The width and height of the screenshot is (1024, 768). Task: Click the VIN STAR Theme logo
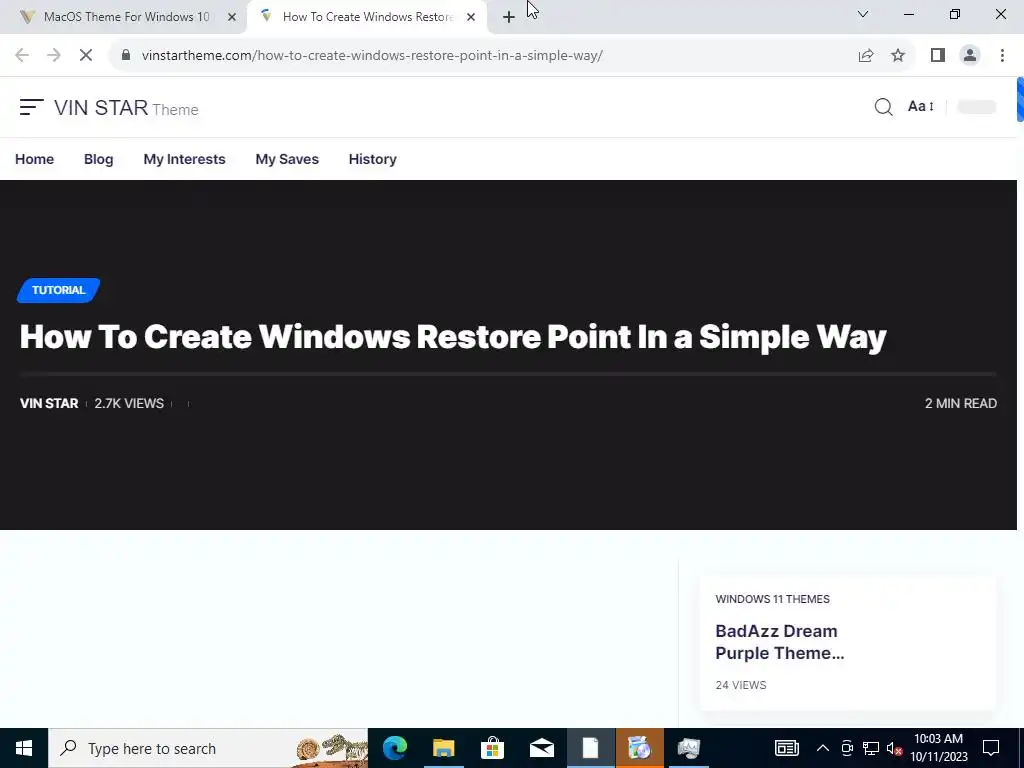[x=126, y=108]
